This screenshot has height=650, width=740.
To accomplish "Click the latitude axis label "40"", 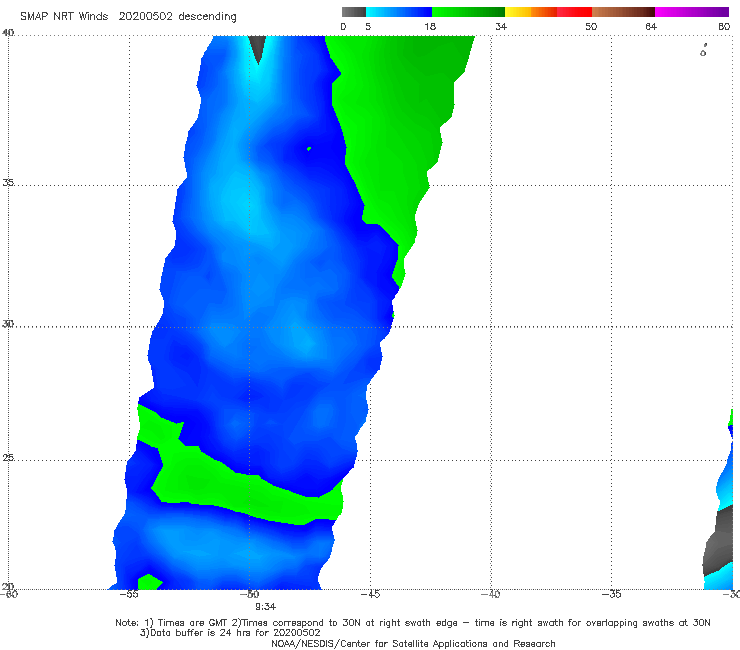I will tap(8, 33).
